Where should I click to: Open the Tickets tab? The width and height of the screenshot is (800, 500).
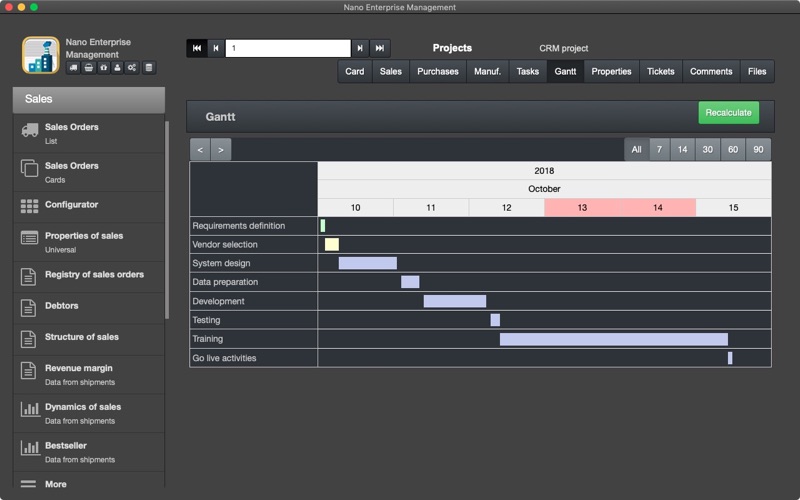pyautogui.click(x=661, y=71)
